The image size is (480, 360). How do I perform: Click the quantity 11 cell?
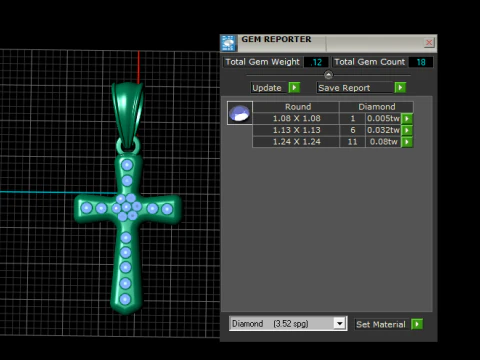352,142
